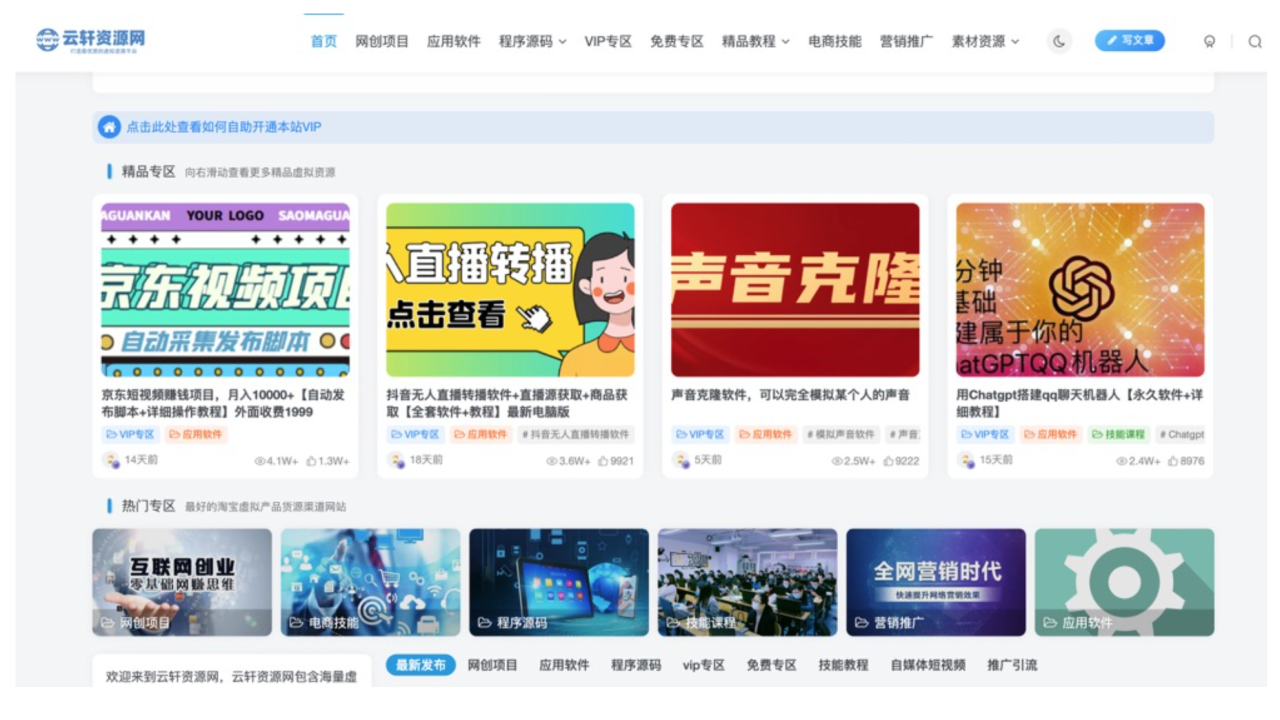This screenshot has width=1280, height=720.
Task: Select the 最新发布 tab
Action: point(421,665)
